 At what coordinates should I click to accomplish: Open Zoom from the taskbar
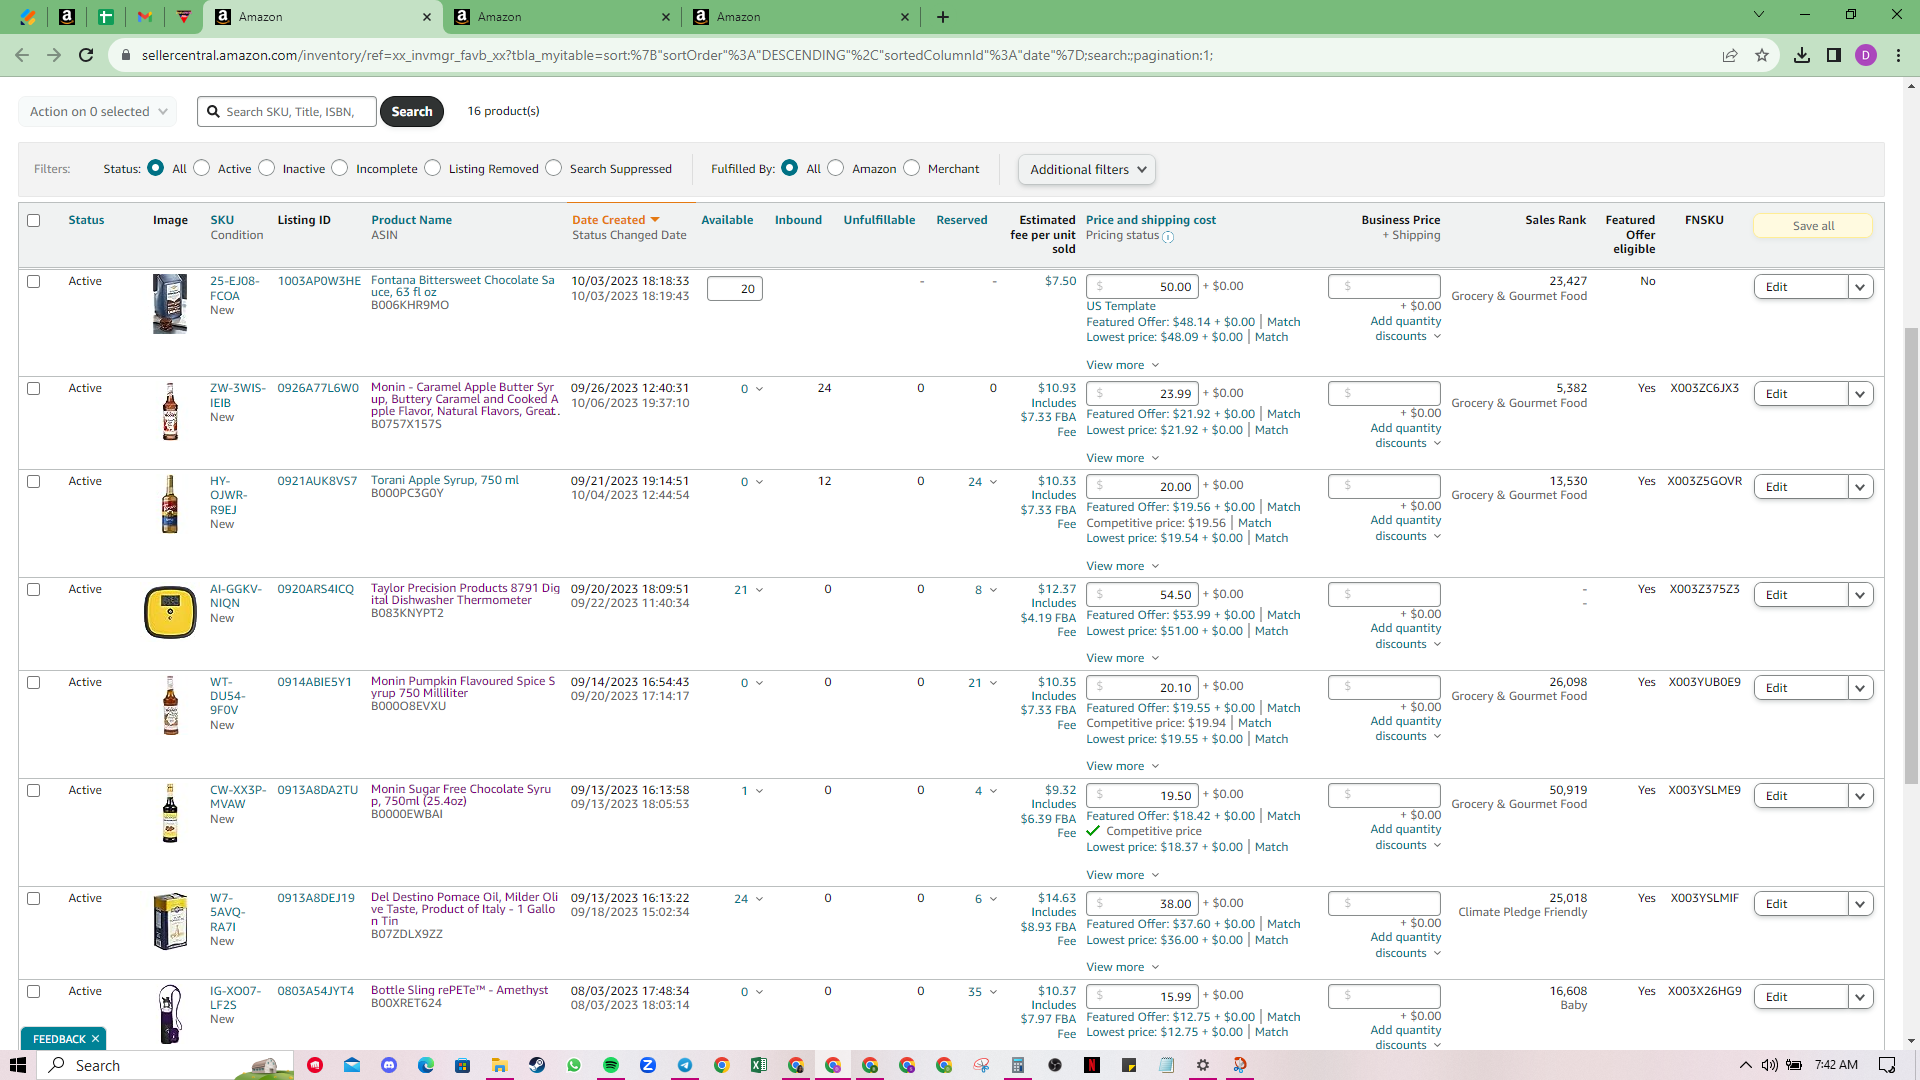(x=648, y=1065)
